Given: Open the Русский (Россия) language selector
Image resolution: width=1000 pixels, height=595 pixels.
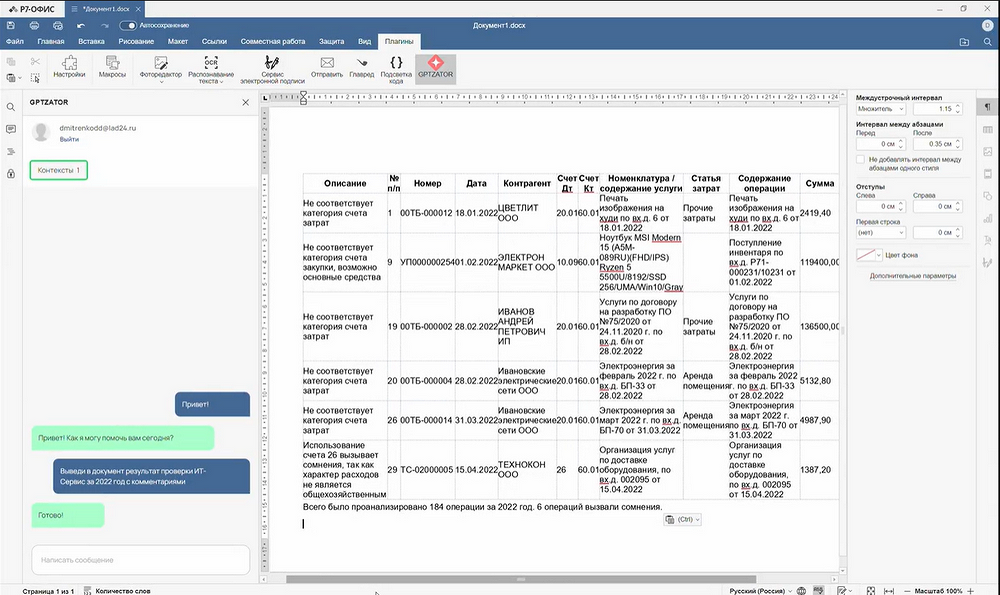Looking at the screenshot, I should point(760,591).
